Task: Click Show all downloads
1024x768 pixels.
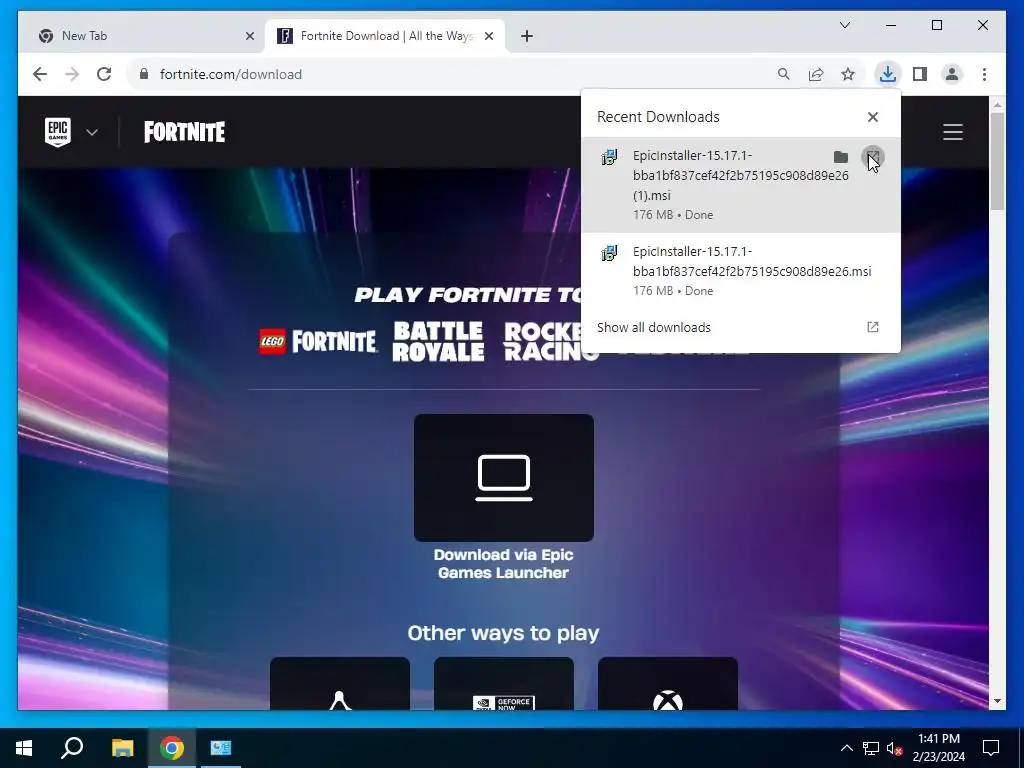Action: pos(654,327)
